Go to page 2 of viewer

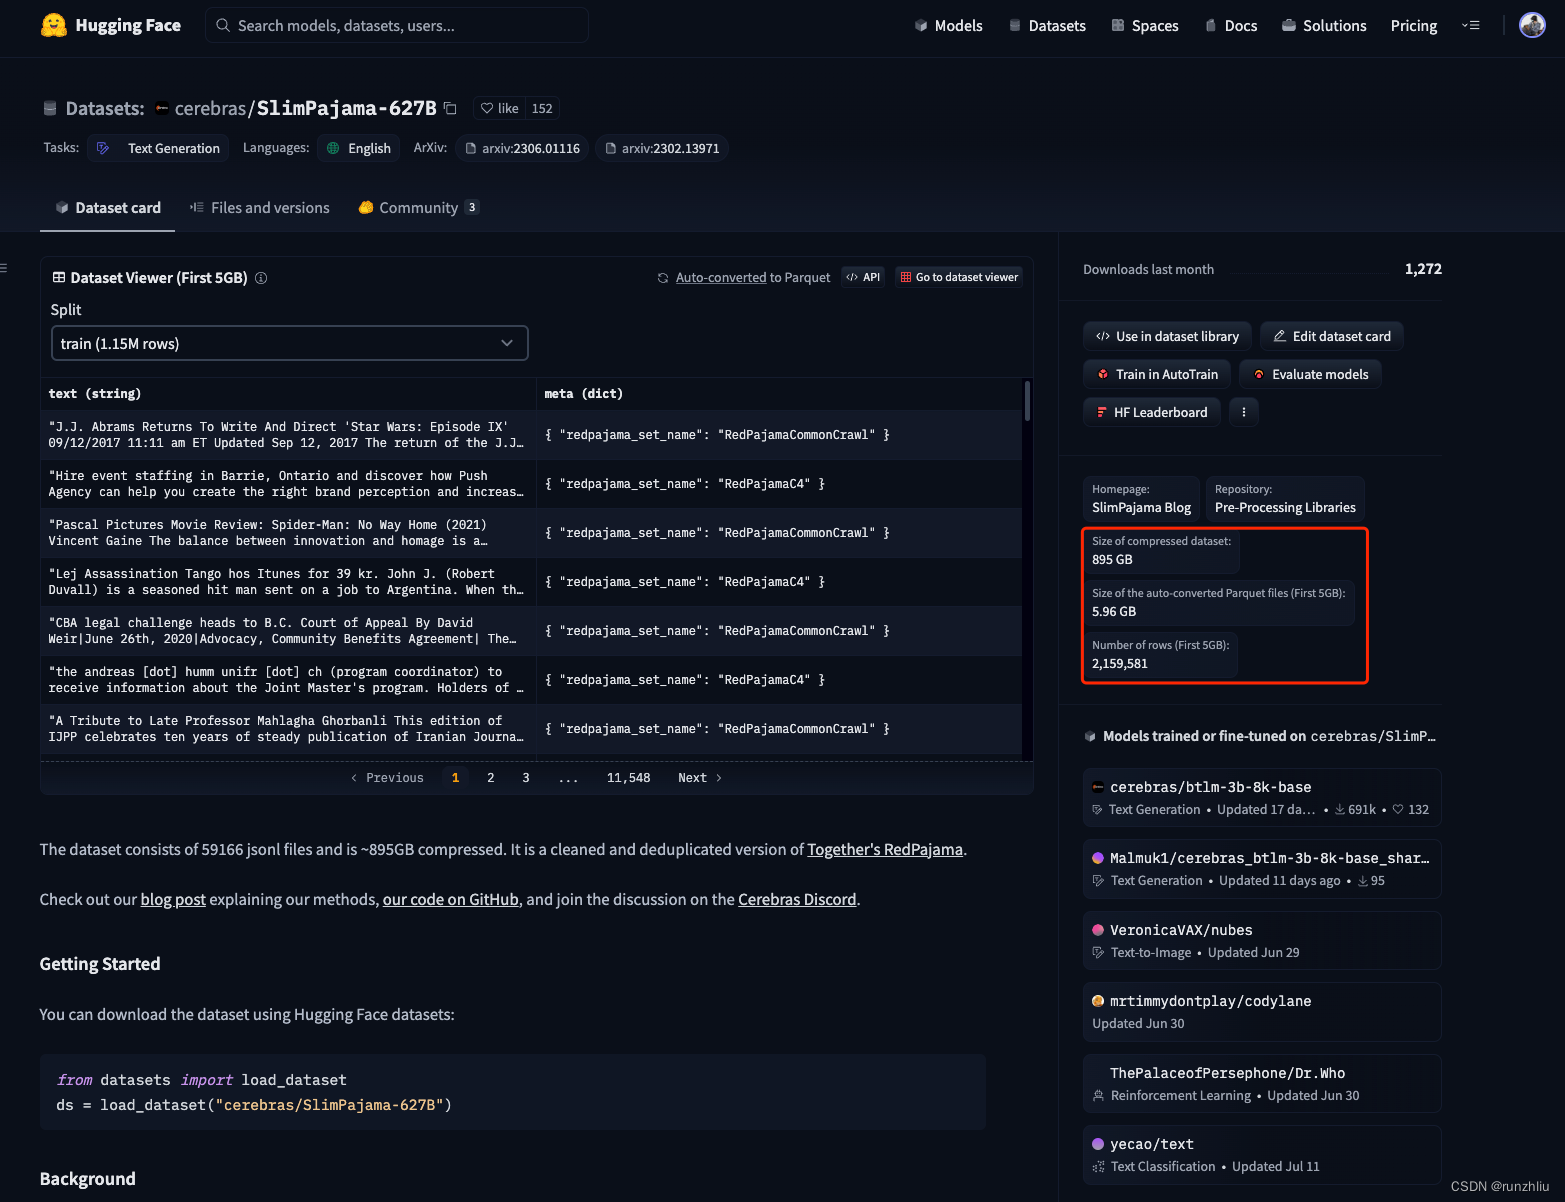click(491, 777)
